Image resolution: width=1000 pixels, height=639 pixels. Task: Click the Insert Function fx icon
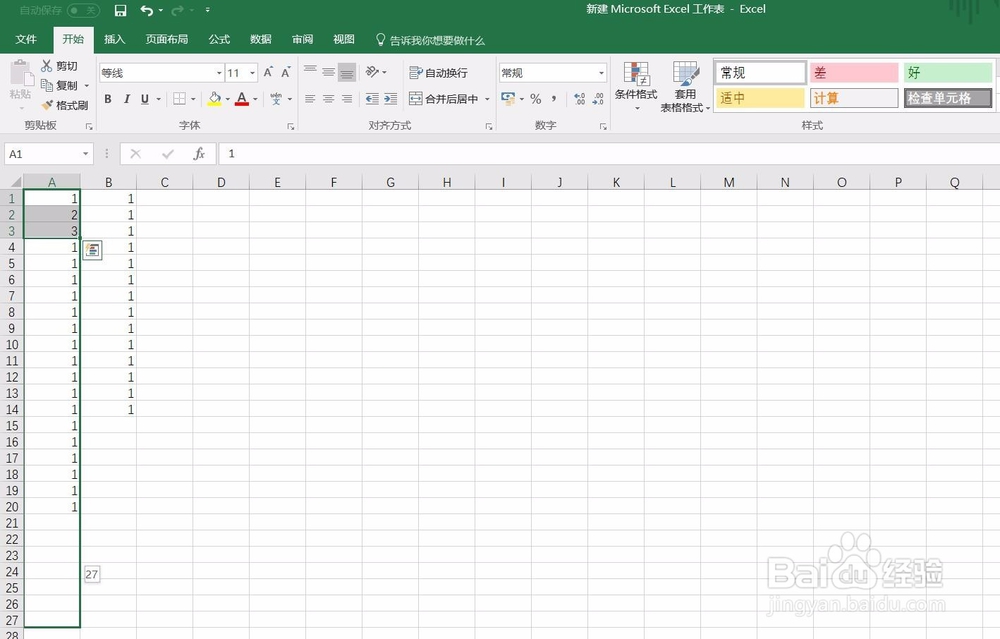click(x=199, y=154)
